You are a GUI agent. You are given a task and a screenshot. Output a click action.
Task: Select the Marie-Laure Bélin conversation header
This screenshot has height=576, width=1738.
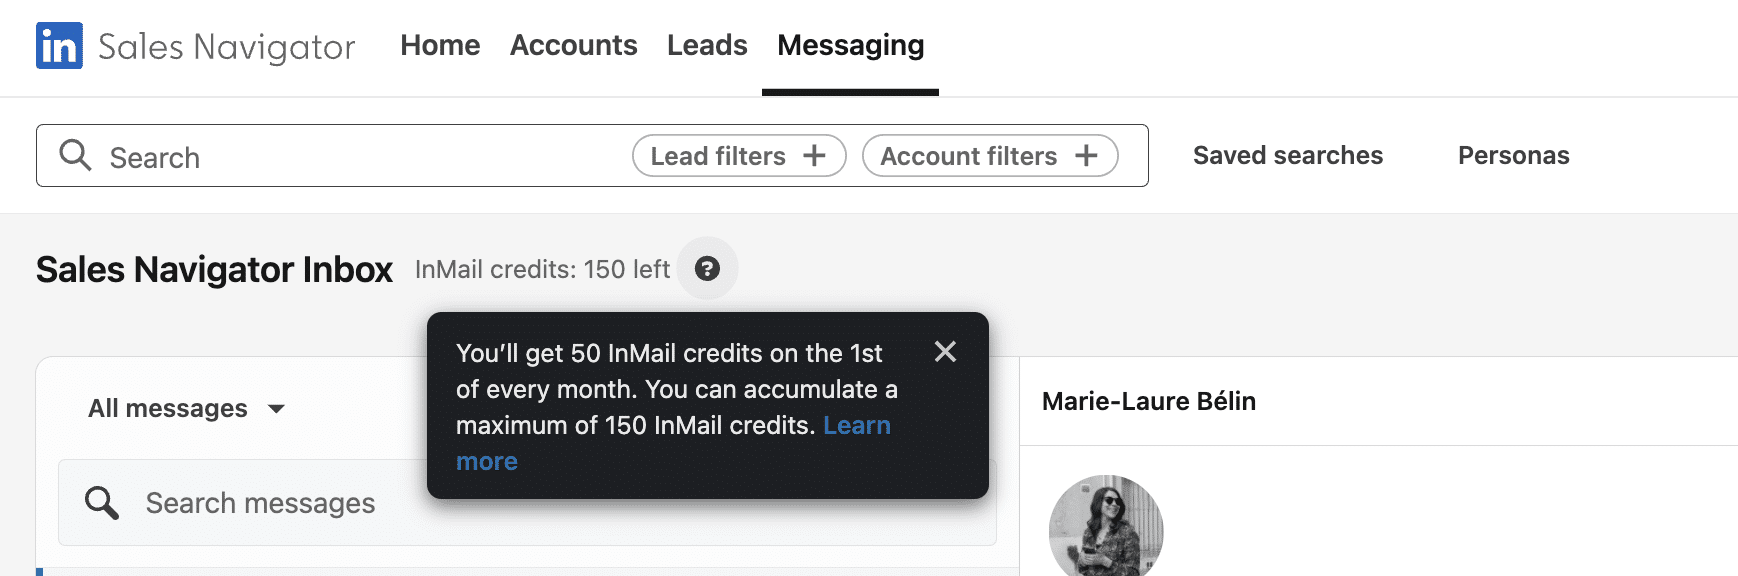coord(1150,401)
